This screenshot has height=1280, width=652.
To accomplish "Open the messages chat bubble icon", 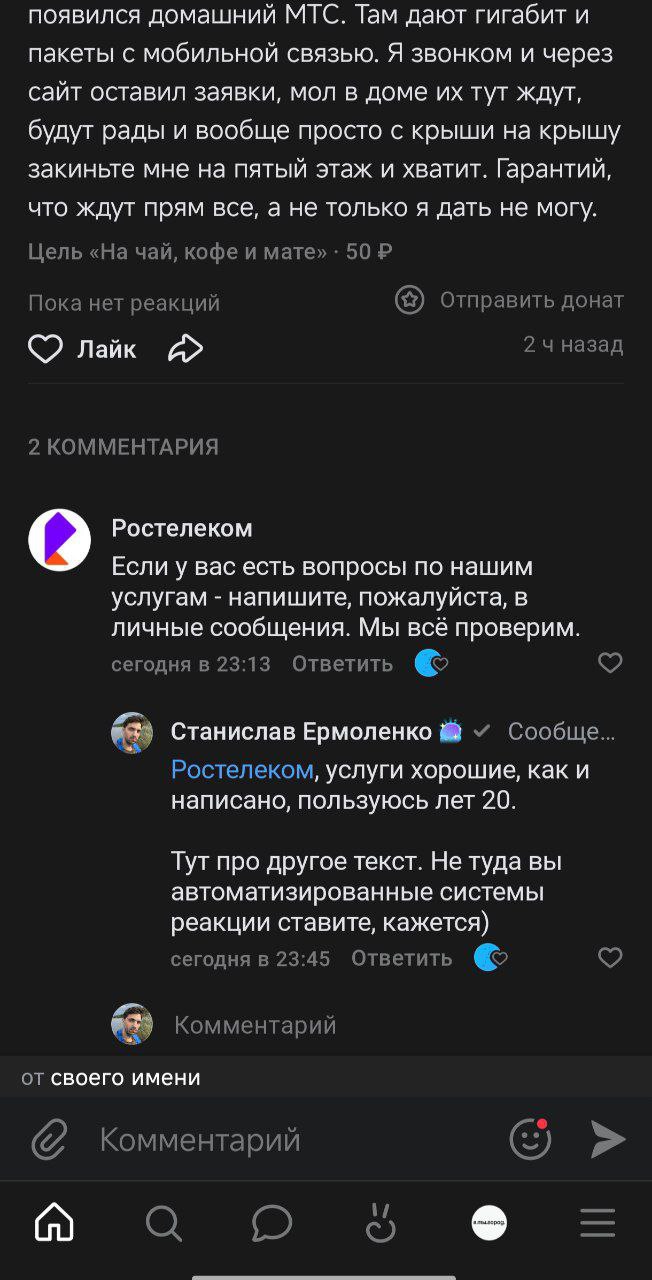I will pos(271,1222).
